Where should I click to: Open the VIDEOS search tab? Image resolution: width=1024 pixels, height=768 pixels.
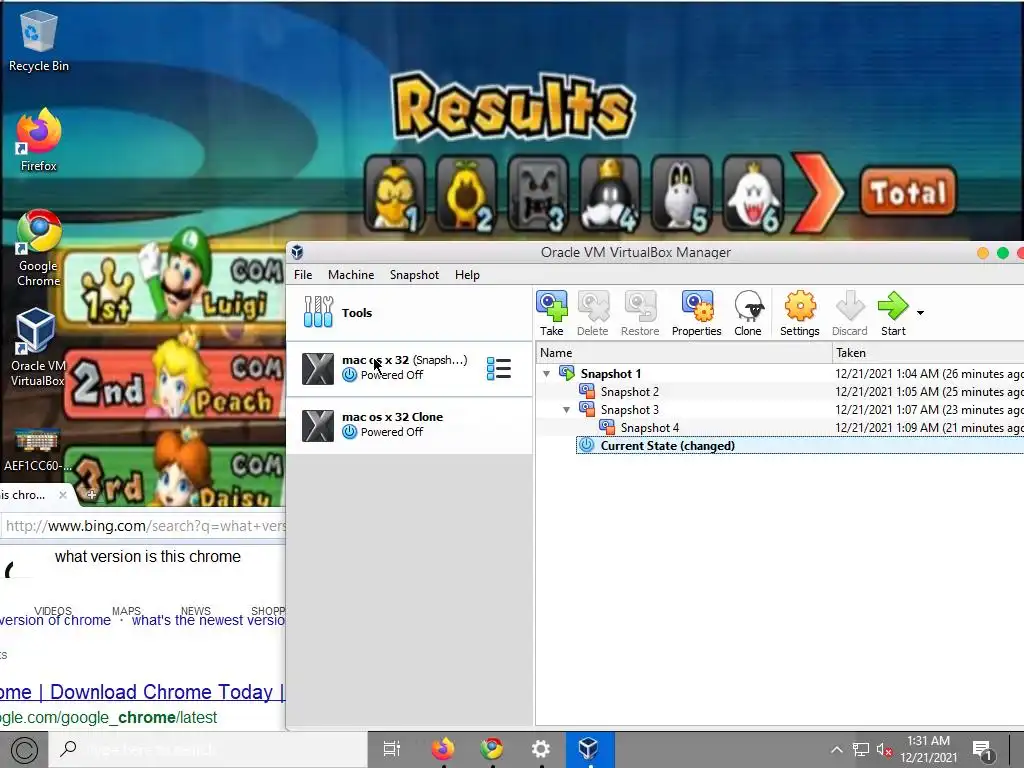pos(53,611)
